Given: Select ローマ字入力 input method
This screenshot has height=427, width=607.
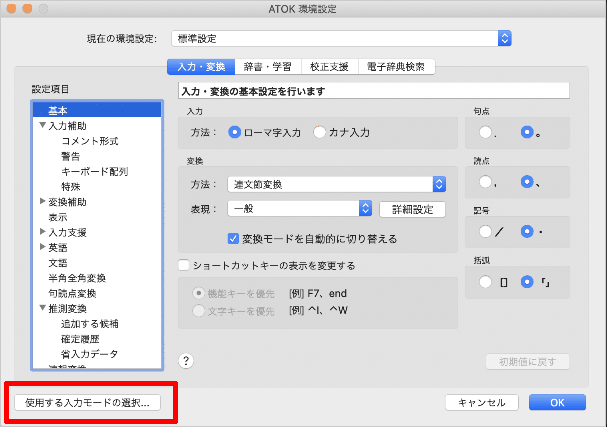Looking at the screenshot, I should coord(235,131).
